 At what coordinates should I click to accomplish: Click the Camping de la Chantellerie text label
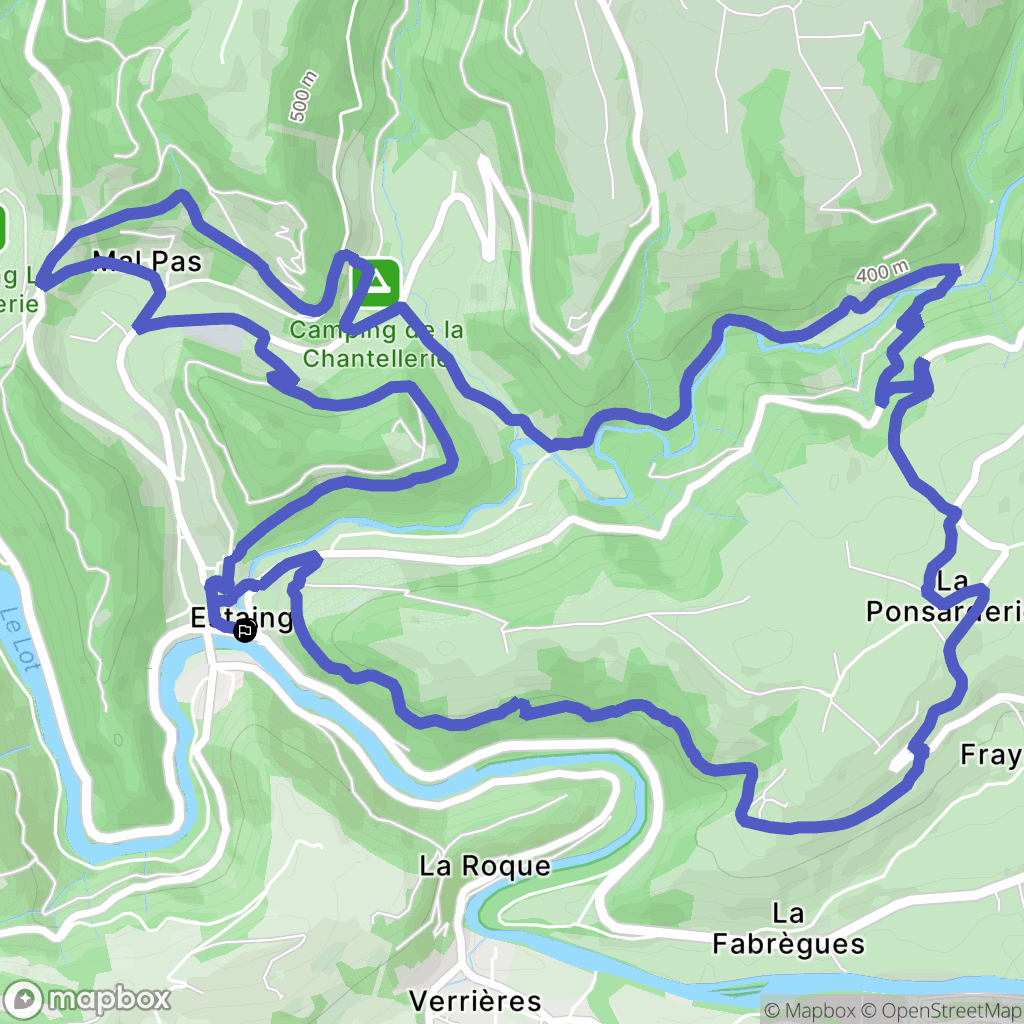(377, 344)
